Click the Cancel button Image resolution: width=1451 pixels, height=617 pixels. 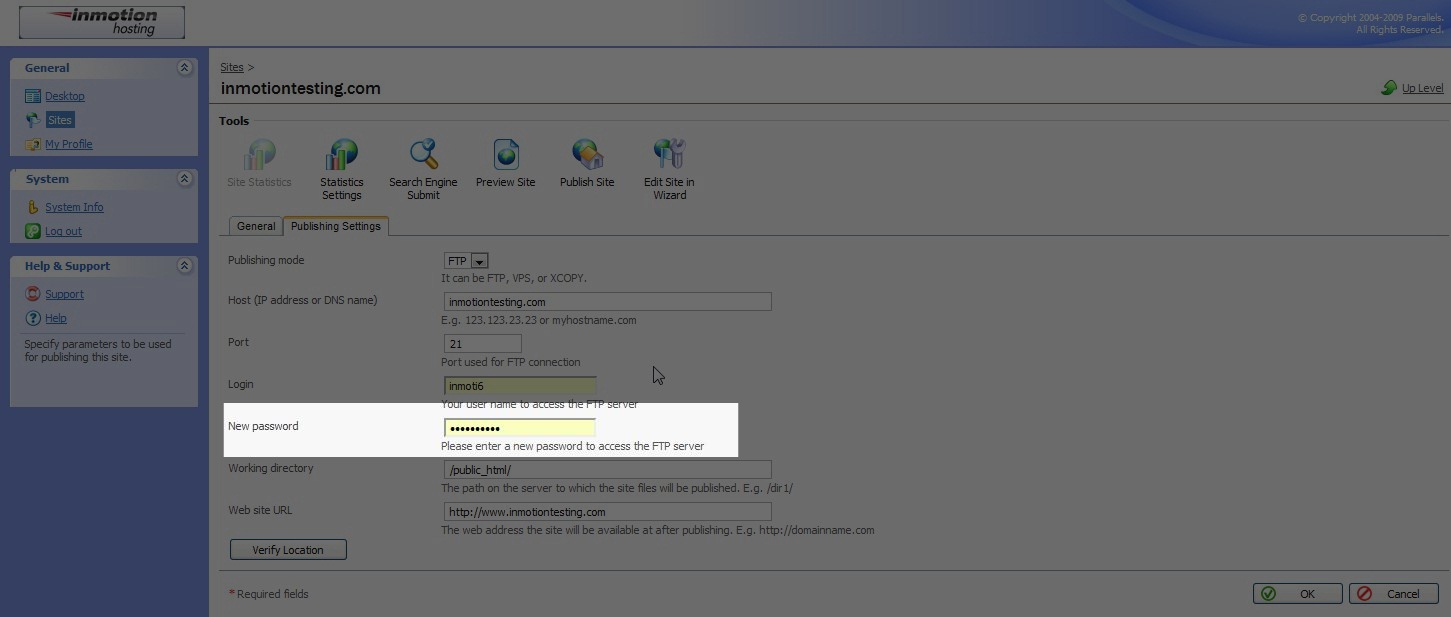1393,594
